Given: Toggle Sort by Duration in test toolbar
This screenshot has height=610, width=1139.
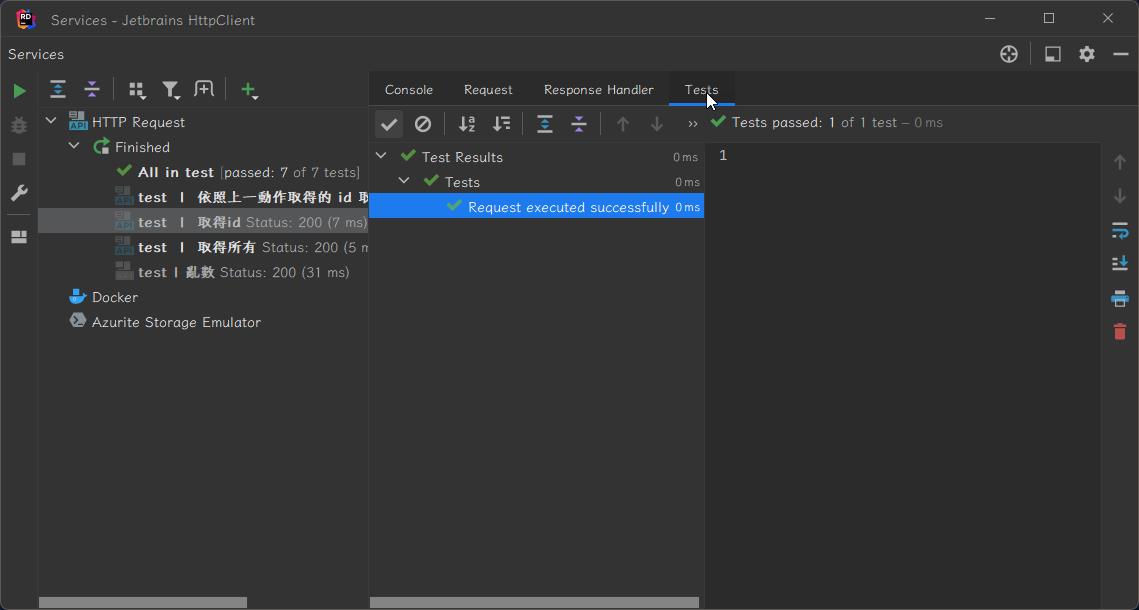Looking at the screenshot, I should coord(501,124).
